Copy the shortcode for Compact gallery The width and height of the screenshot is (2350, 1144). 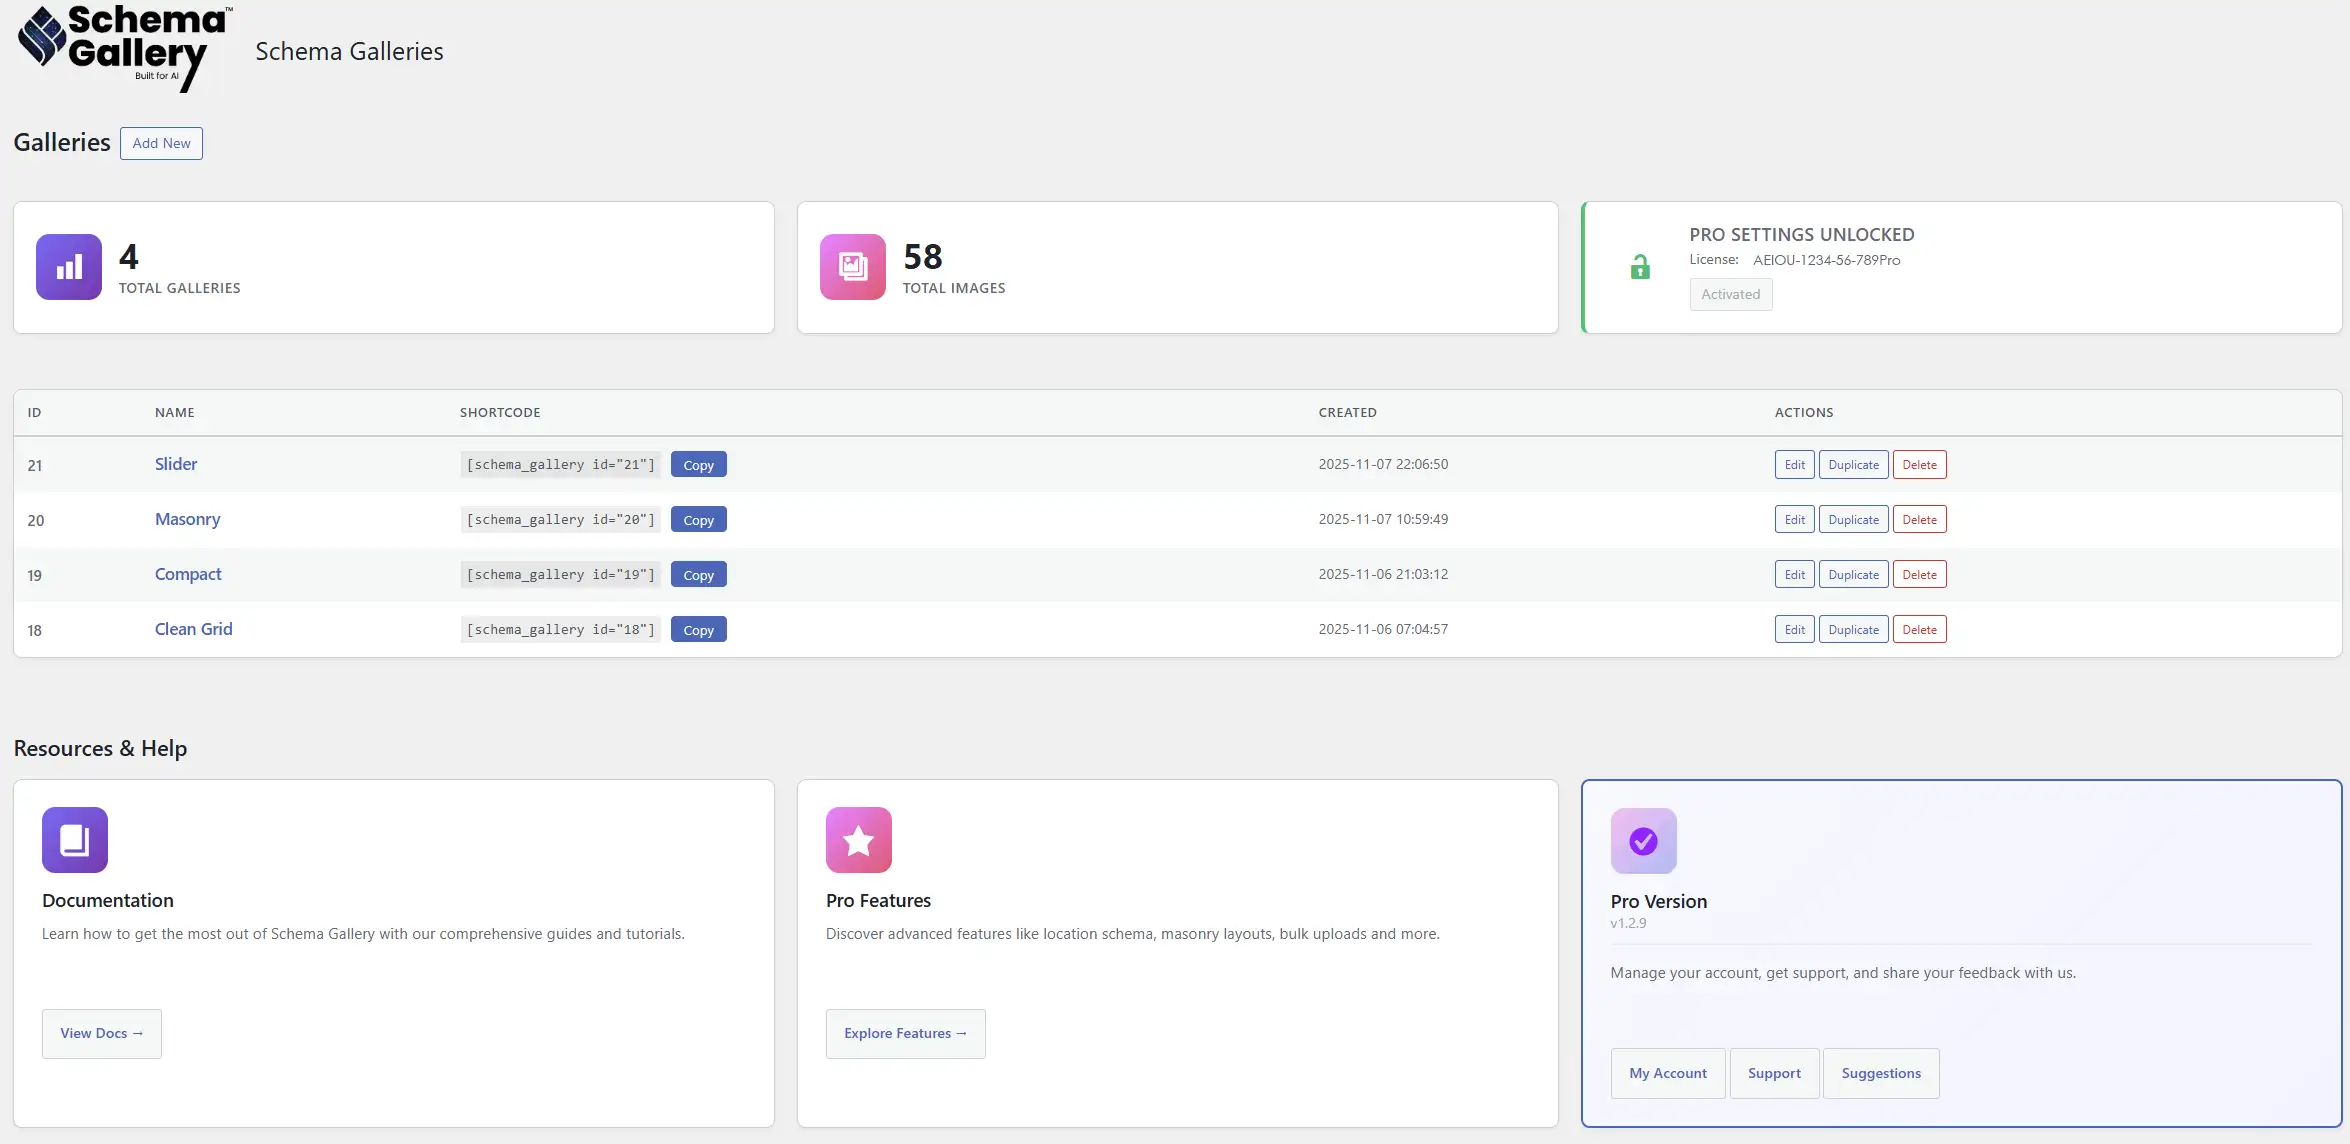tap(698, 574)
